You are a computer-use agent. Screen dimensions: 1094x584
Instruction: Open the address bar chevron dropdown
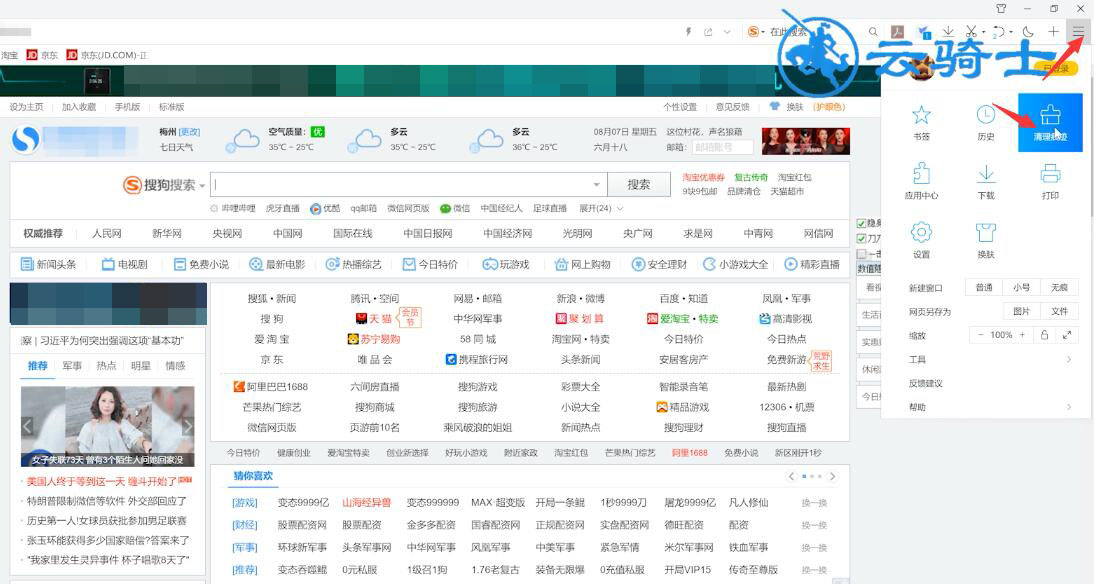point(728,31)
